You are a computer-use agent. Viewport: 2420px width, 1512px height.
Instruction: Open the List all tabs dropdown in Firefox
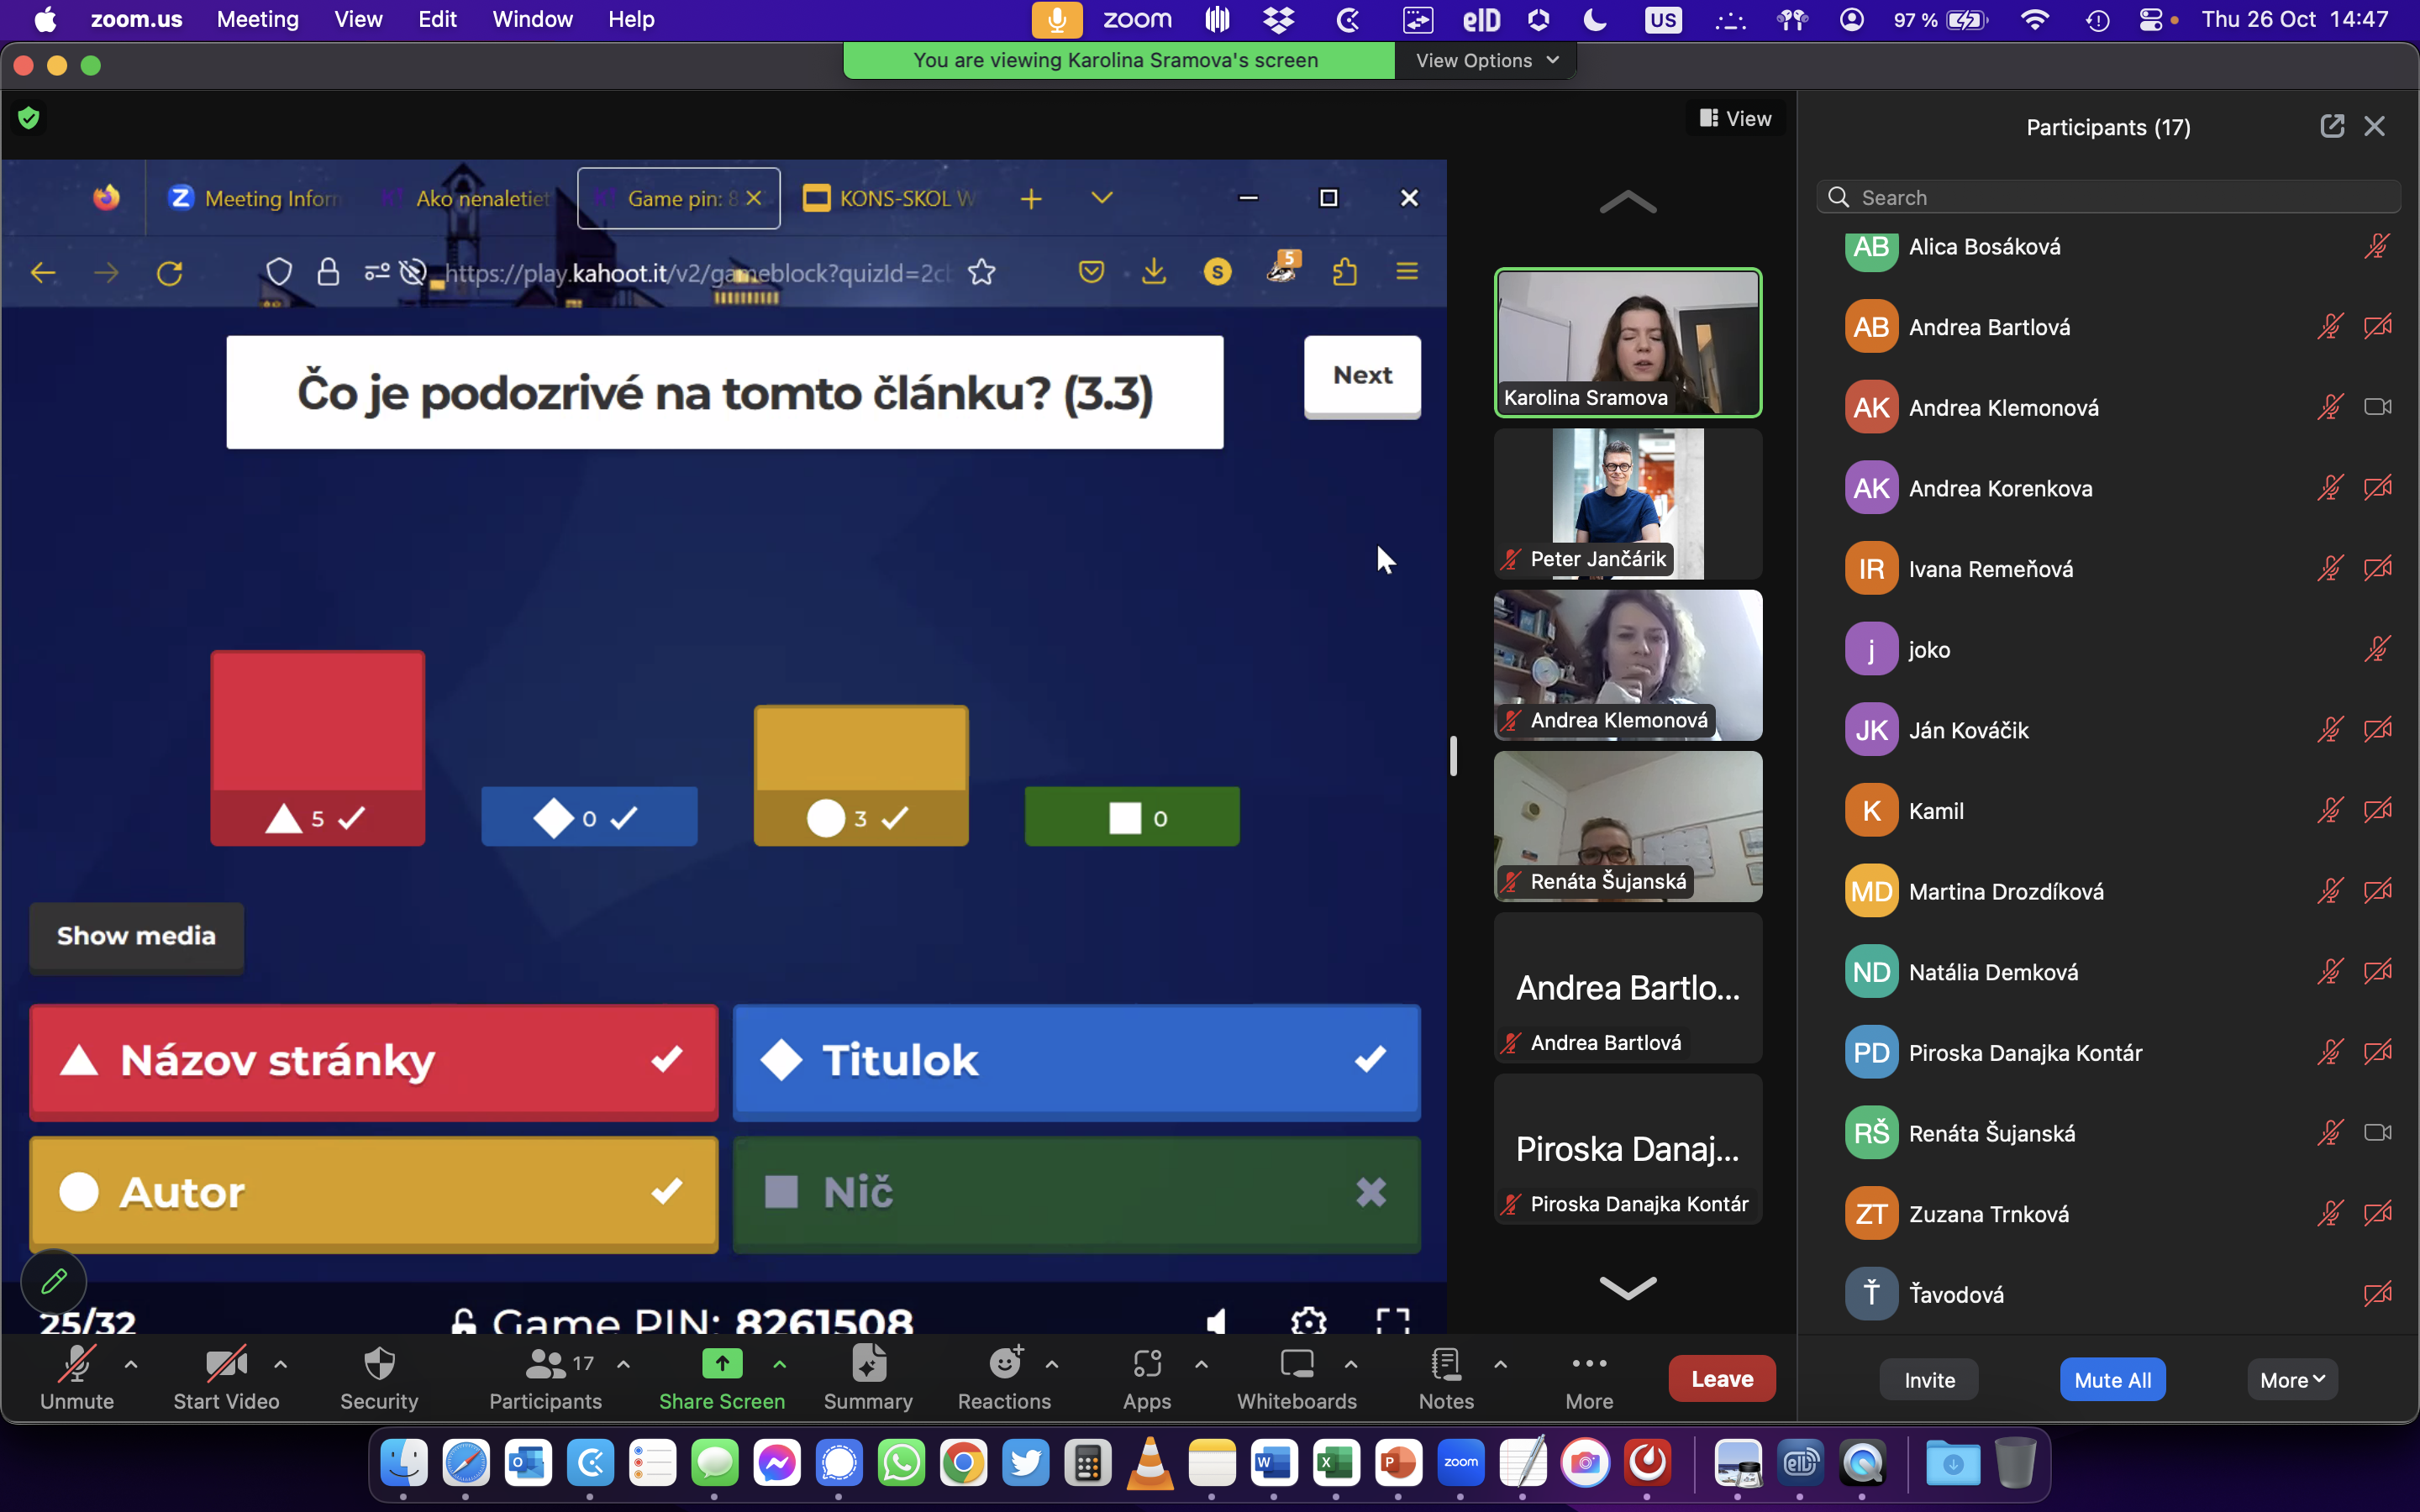(1102, 198)
